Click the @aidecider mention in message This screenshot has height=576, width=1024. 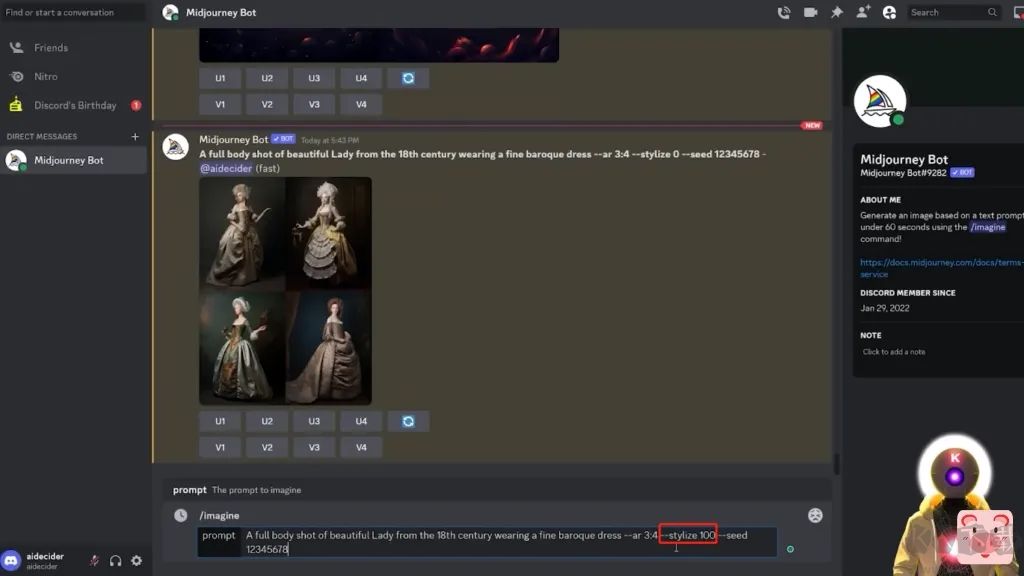coord(226,168)
